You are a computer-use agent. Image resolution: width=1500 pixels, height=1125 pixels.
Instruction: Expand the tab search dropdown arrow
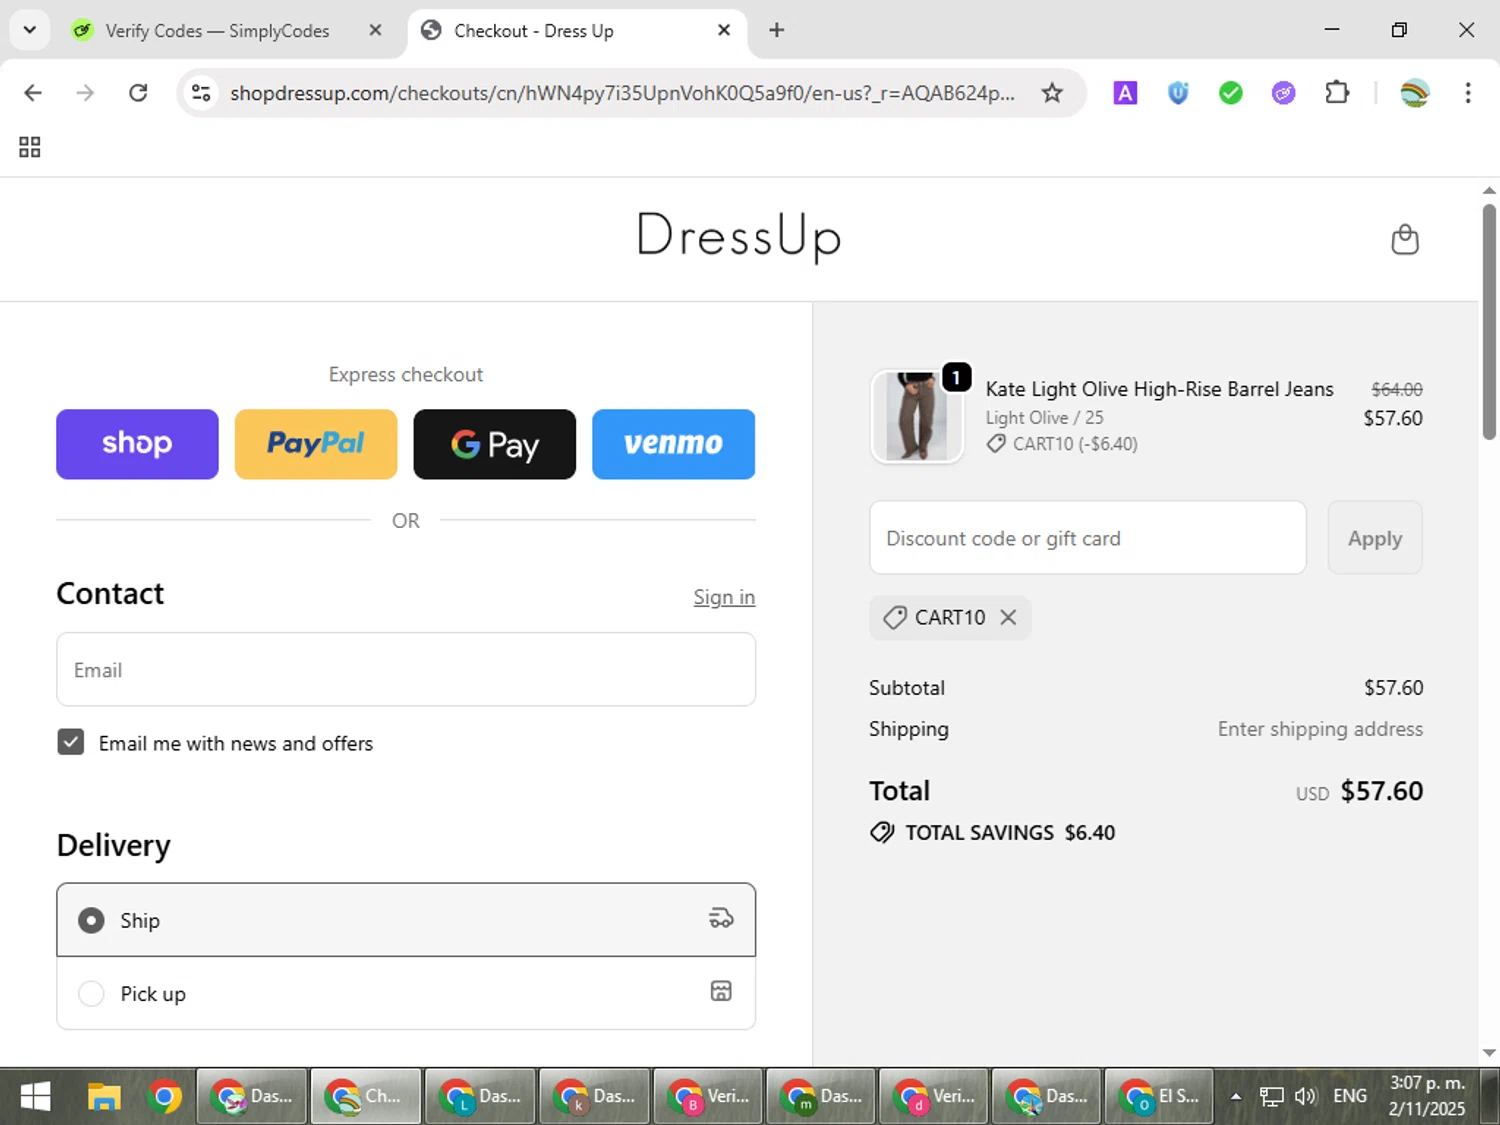click(x=29, y=30)
